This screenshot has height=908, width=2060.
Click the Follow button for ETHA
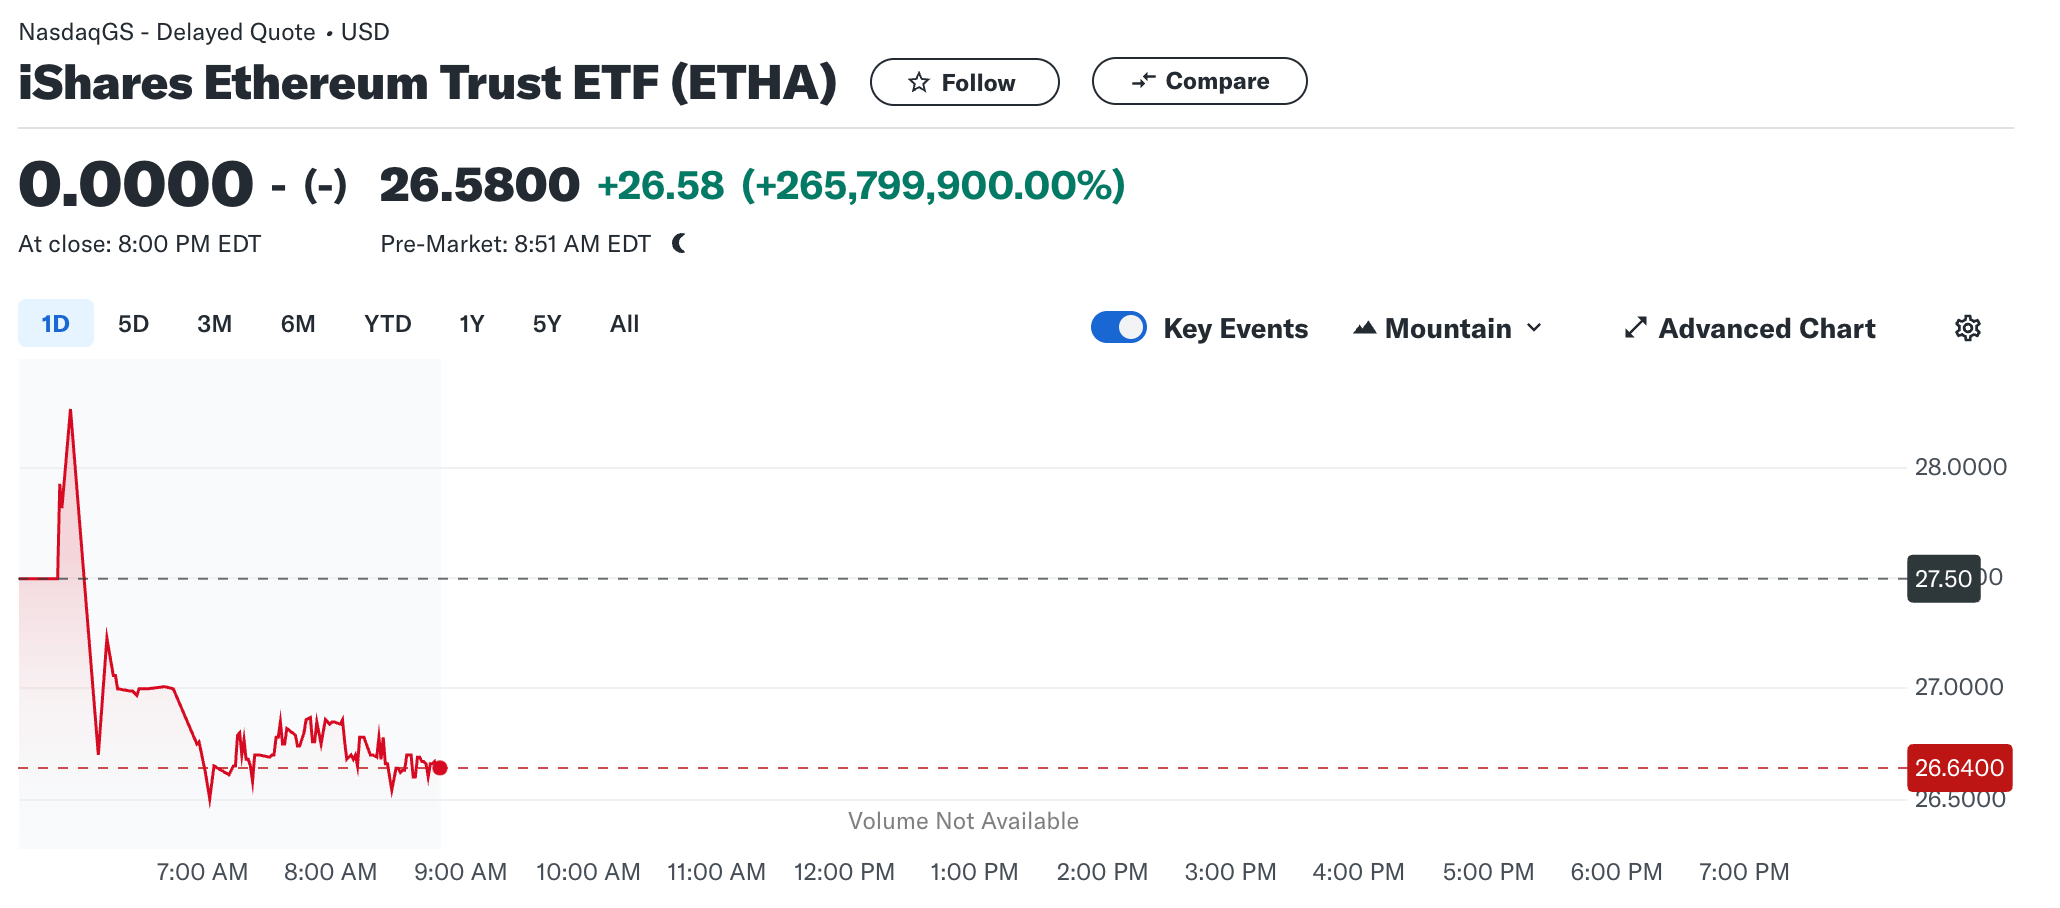[x=963, y=82]
